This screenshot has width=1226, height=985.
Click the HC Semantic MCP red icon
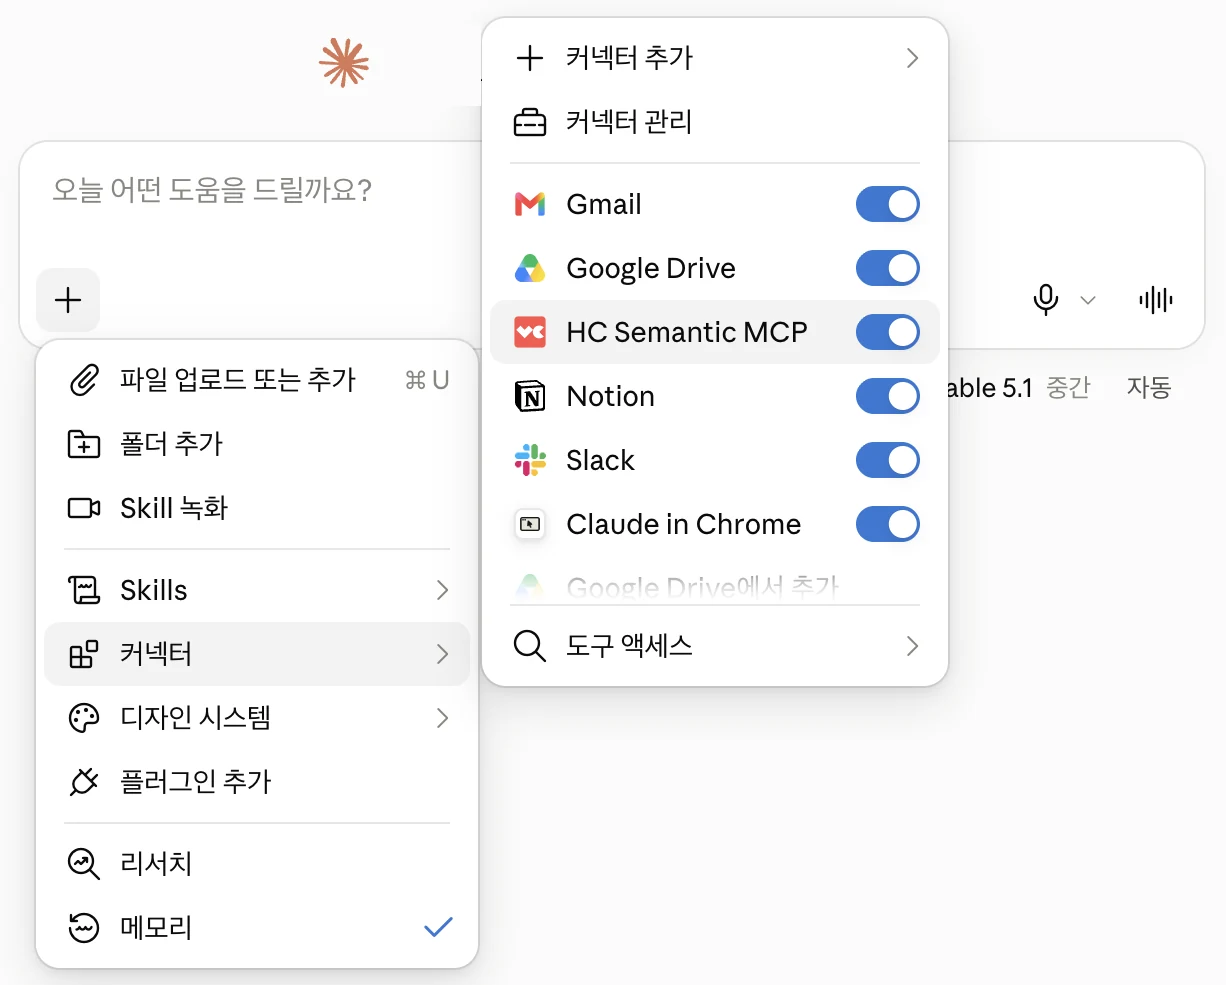[x=530, y=332]
